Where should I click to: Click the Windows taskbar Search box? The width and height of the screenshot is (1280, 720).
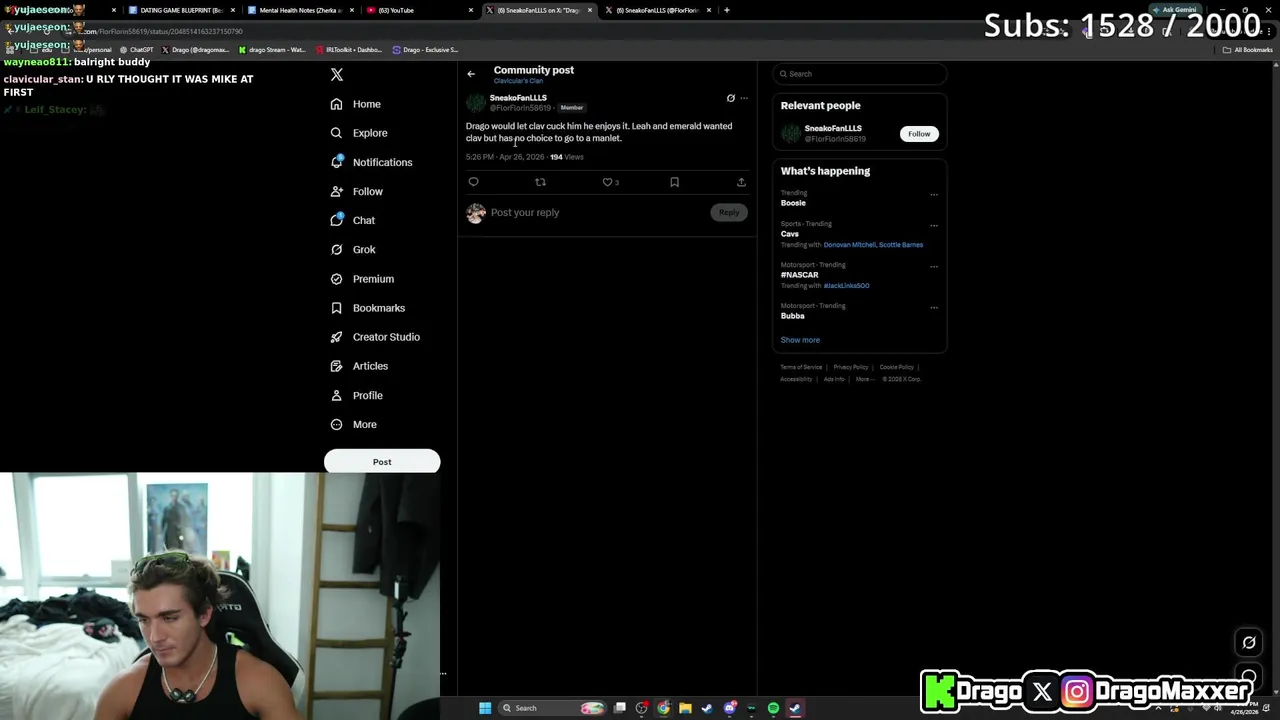point(552,708)
